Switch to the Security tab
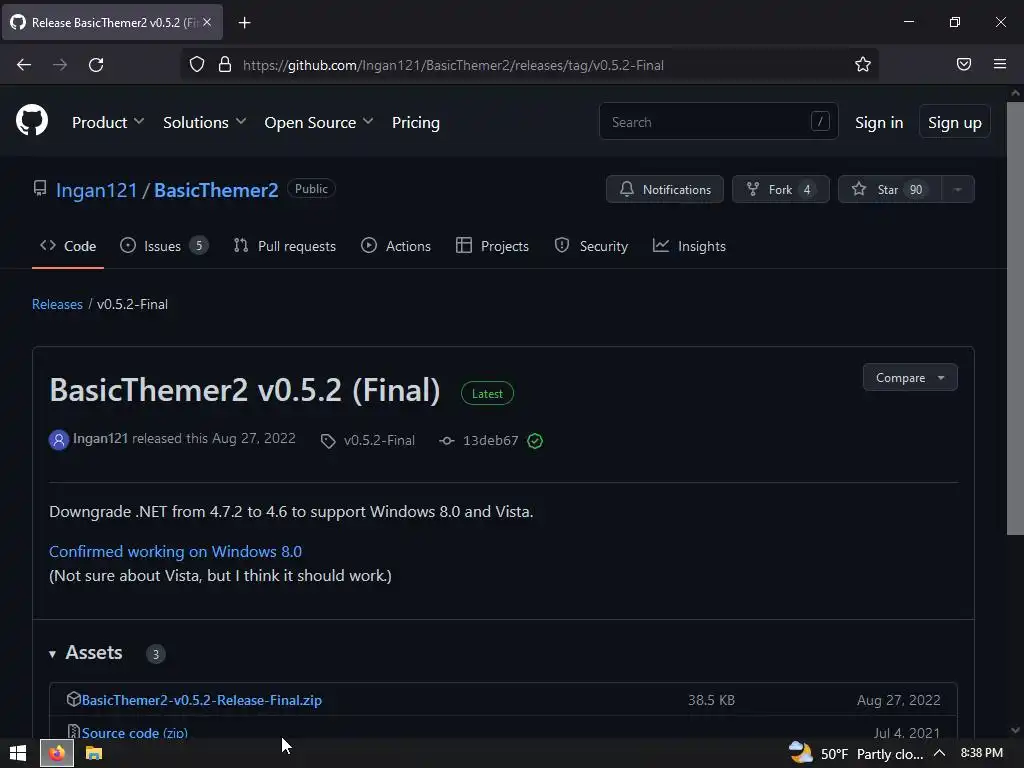Screen dimensions: 1024x768 591,246
